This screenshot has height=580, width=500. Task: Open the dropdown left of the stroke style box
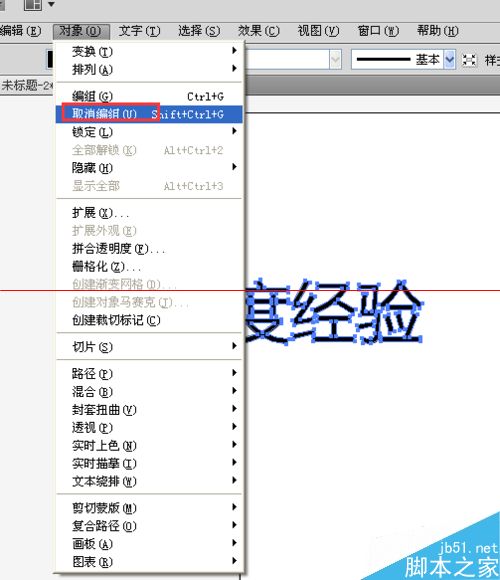[x=335, y=59]
